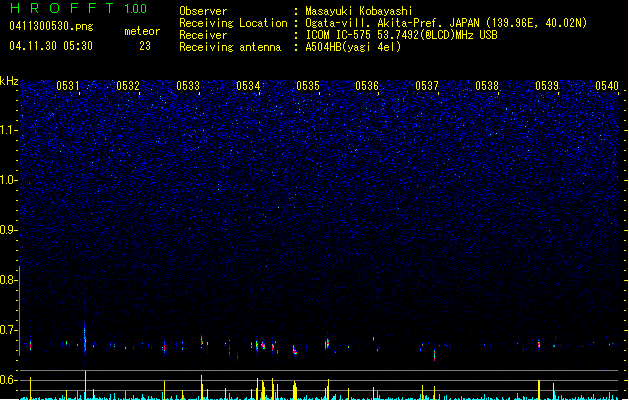Click the 0534 time marker
The height and width of the screenshot is (400, 629).
248,86
